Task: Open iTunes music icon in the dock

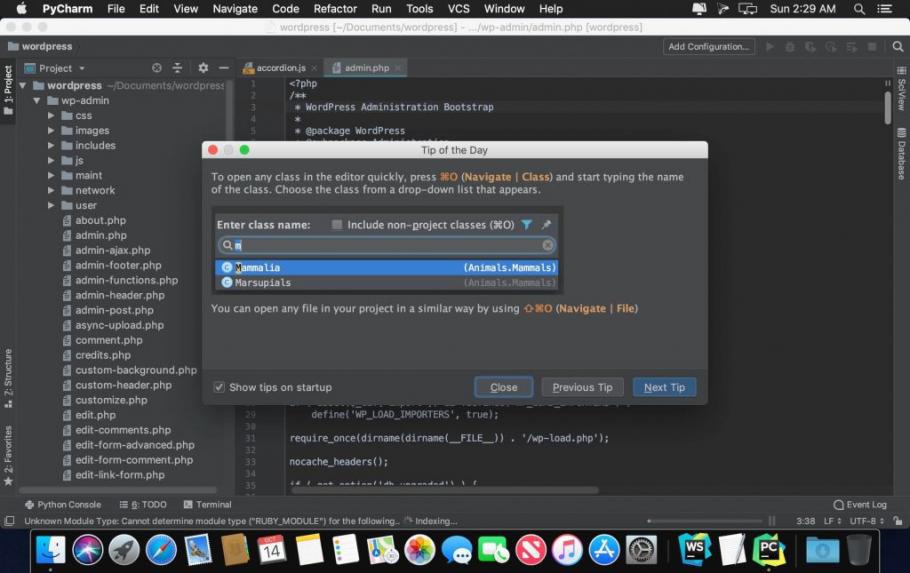Action: 567,549
